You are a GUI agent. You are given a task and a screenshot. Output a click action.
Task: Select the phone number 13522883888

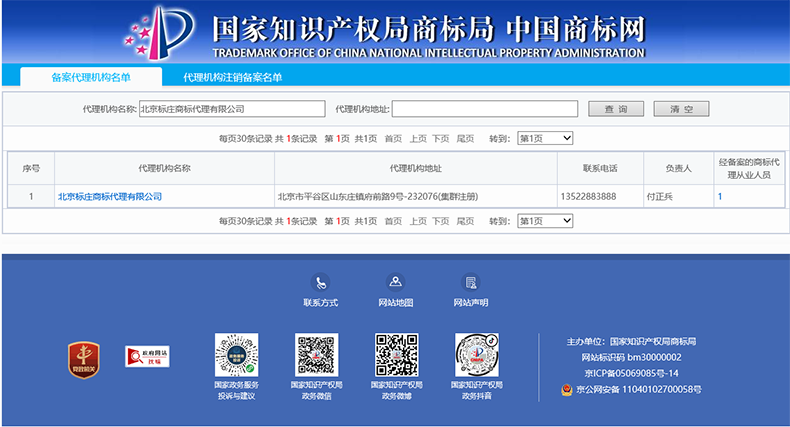588,196
